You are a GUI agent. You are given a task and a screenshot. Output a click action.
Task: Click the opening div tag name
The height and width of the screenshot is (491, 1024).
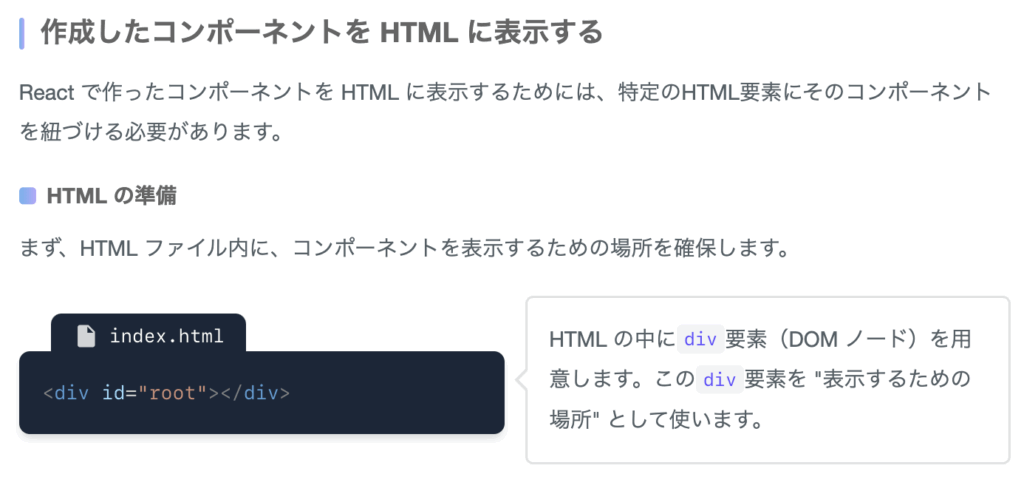72,393
